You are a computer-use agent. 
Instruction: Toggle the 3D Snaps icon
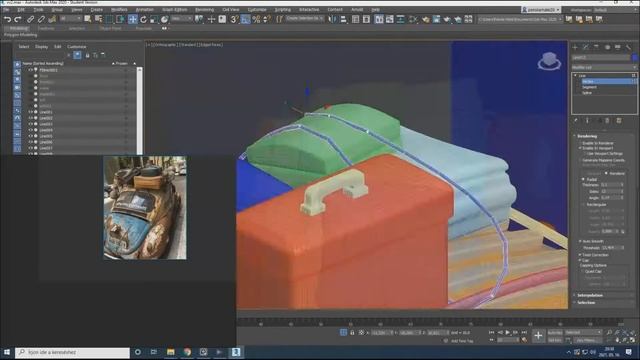pyautogui.click(x=234, y=19)
